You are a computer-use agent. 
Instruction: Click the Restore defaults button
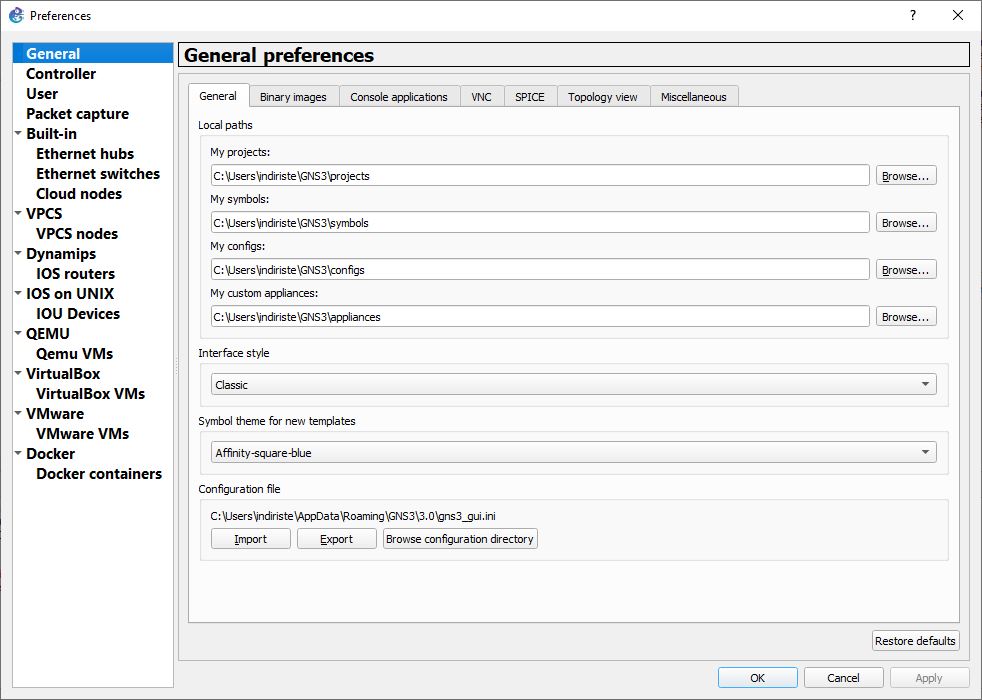pos(915,641)
